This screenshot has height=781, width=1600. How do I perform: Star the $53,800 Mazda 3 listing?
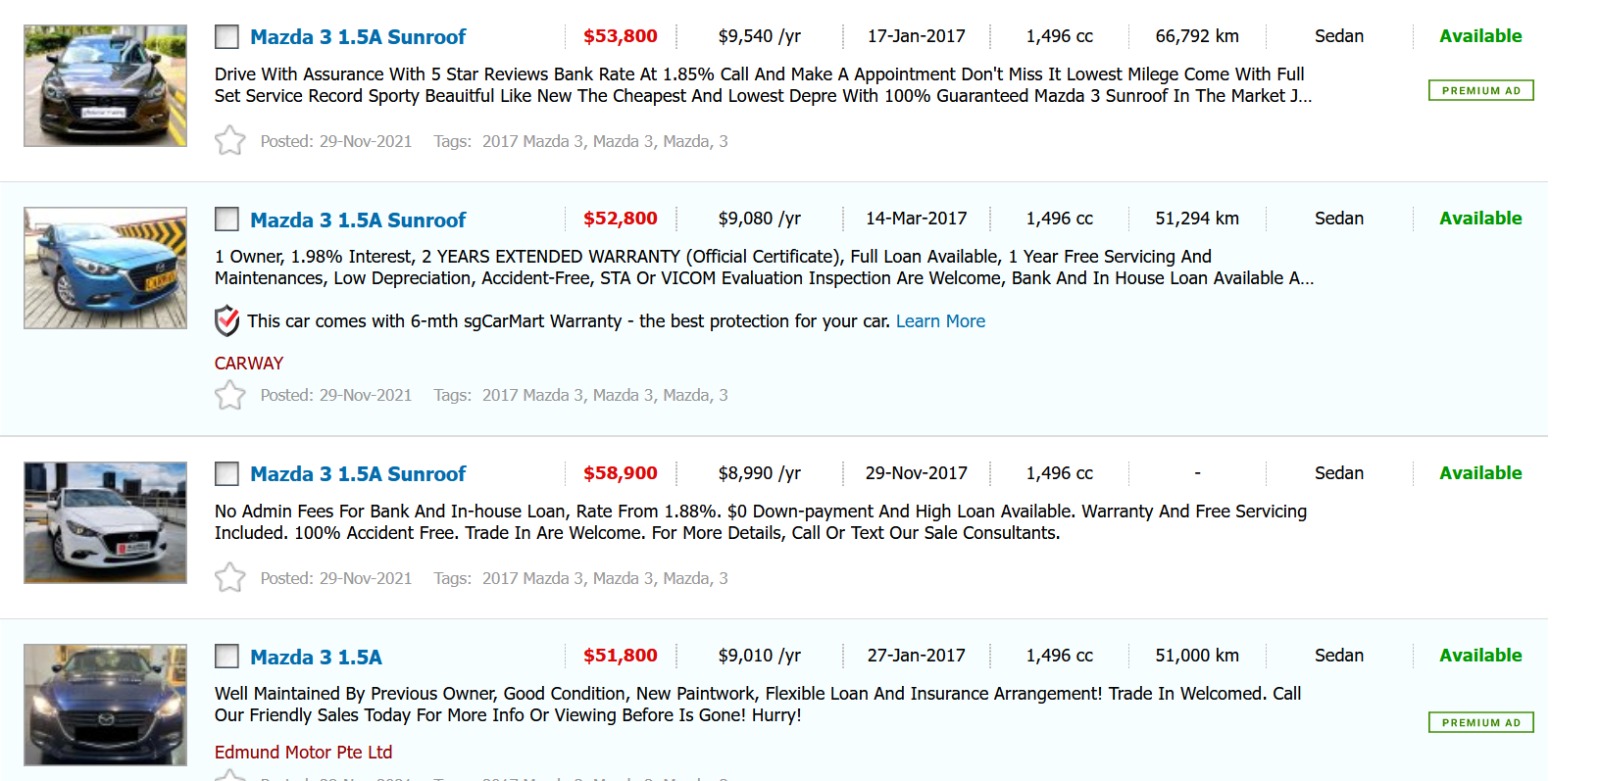(230, 140)
